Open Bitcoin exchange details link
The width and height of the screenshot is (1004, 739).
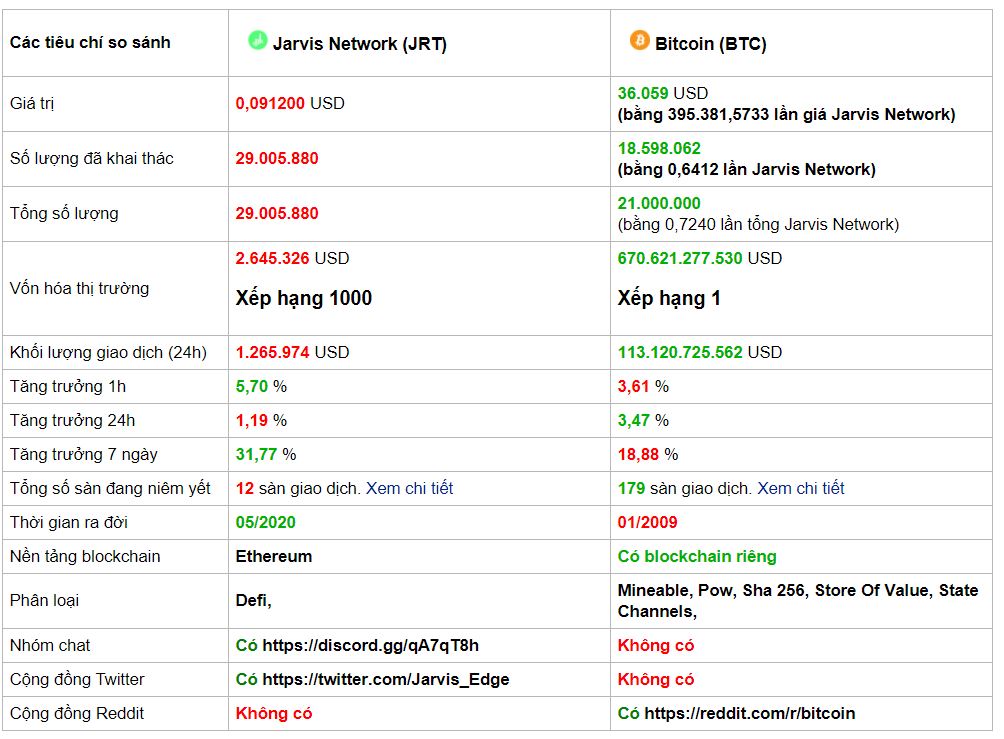coord(800,489)
